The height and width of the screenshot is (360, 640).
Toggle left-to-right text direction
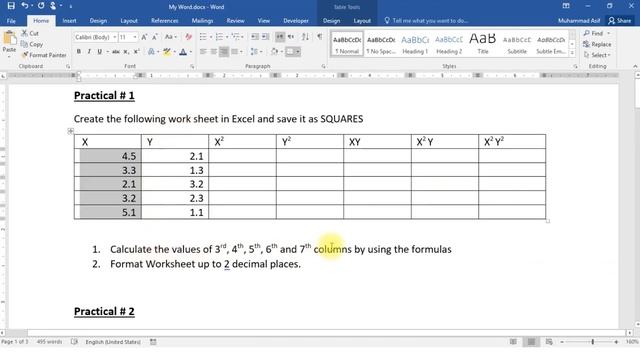click(280, 37)
